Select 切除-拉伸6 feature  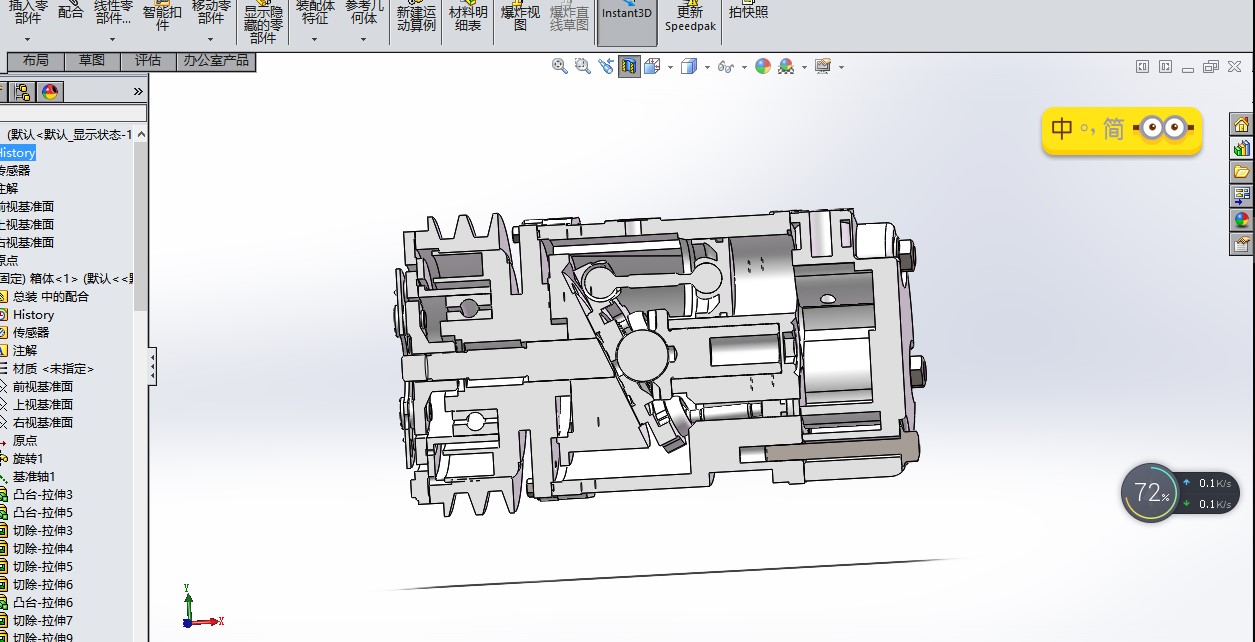[x=43, y=585]
